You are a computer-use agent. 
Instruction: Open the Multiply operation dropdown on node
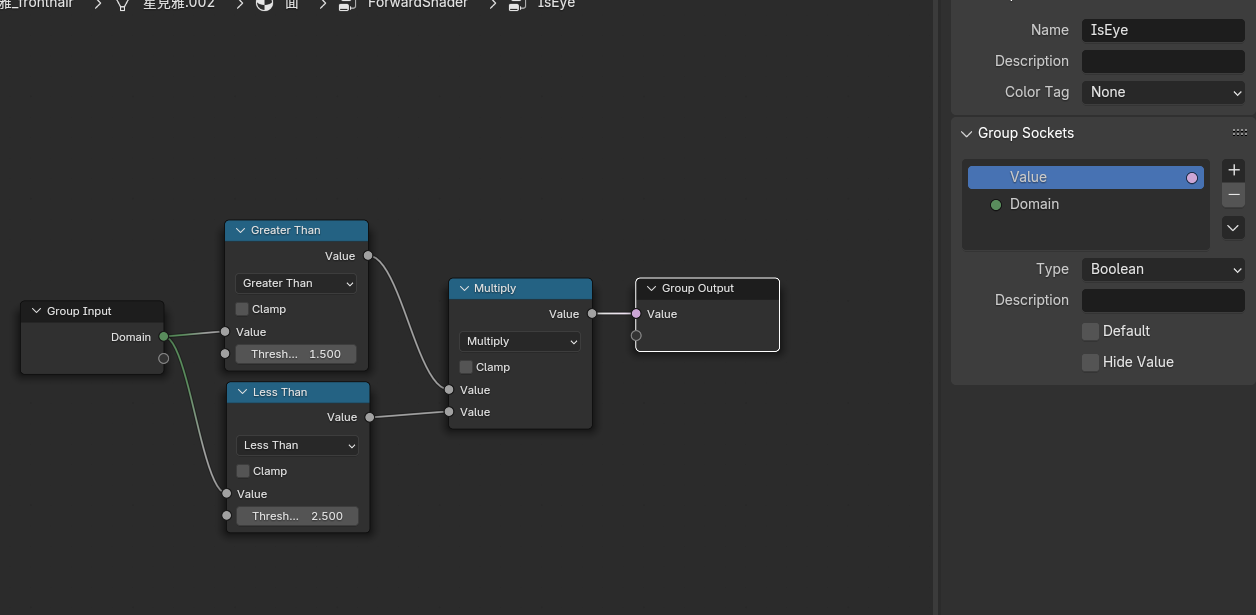(x=520, y=341)
